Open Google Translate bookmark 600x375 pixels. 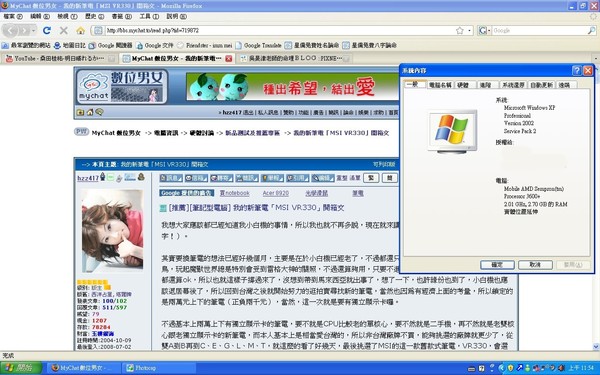click(259, 45)
